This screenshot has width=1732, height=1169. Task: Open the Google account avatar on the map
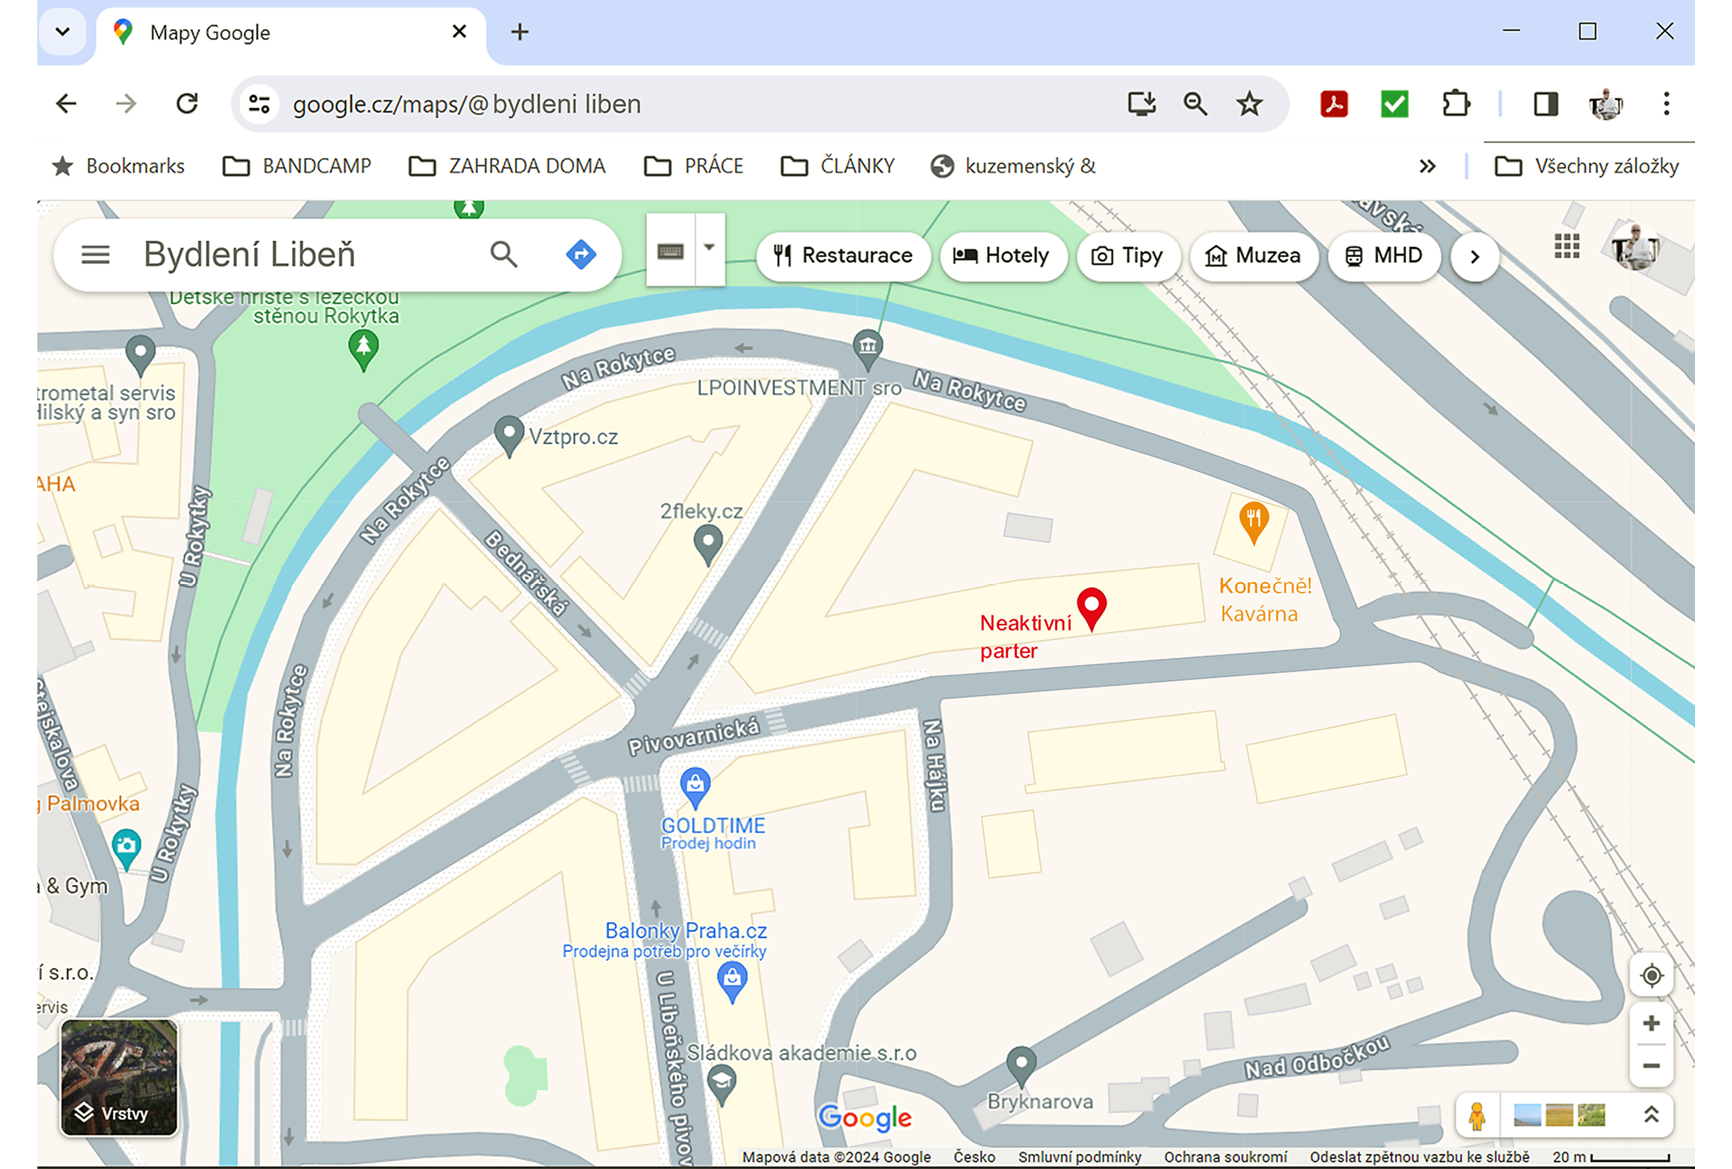tap(1636, 246)
